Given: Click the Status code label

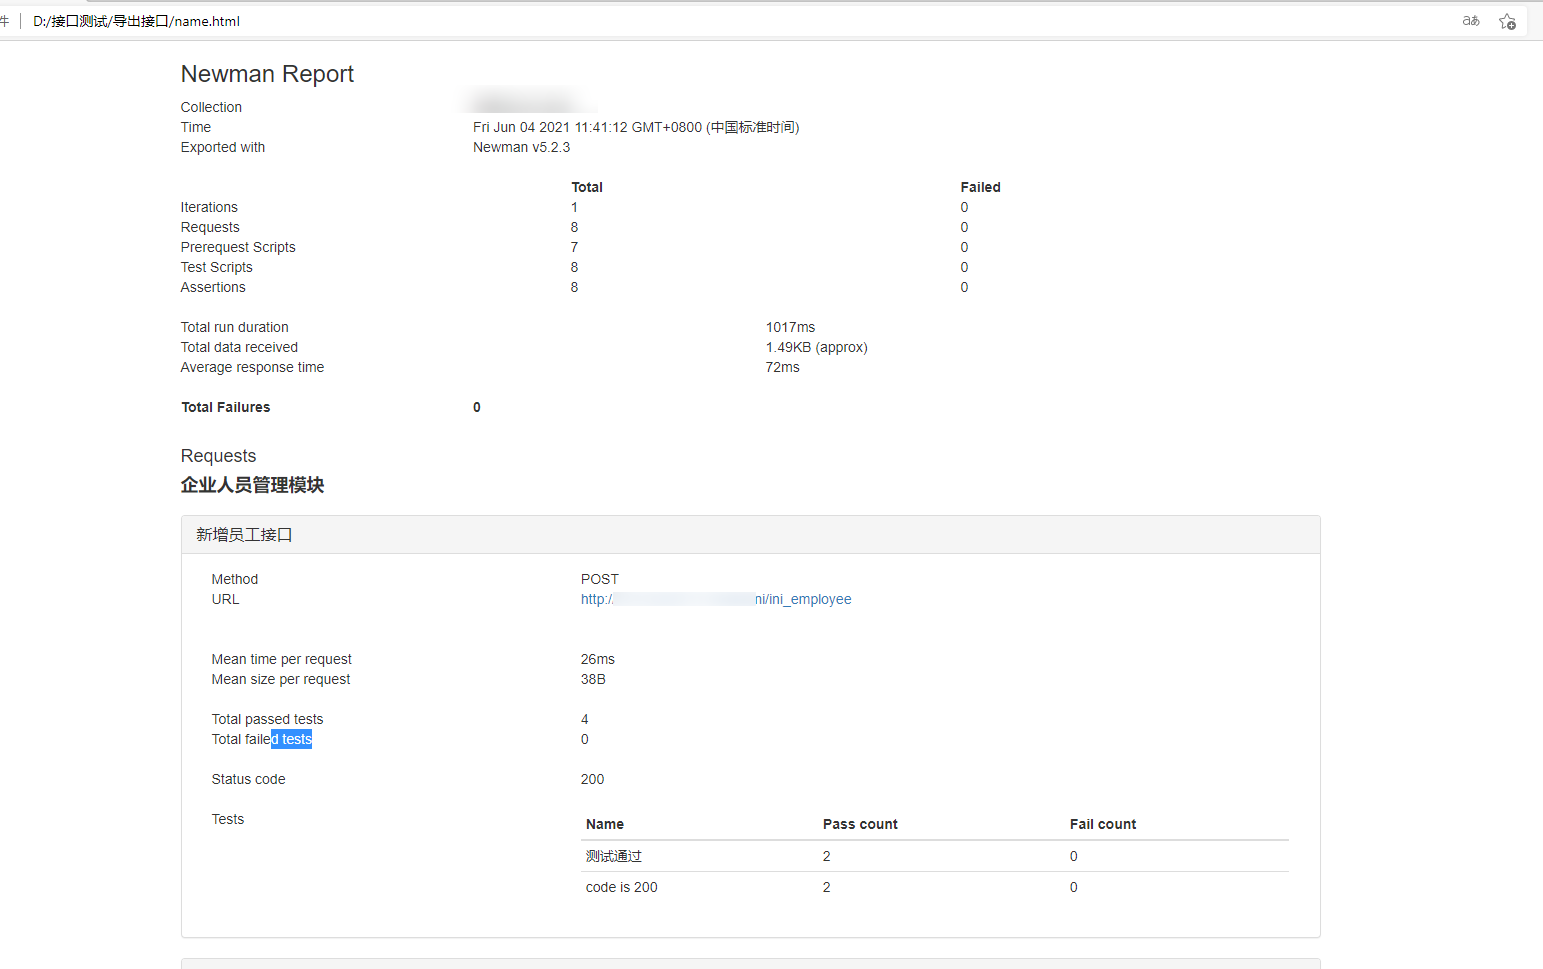Looking at the screenshot, I should click(x=248, y=779).
